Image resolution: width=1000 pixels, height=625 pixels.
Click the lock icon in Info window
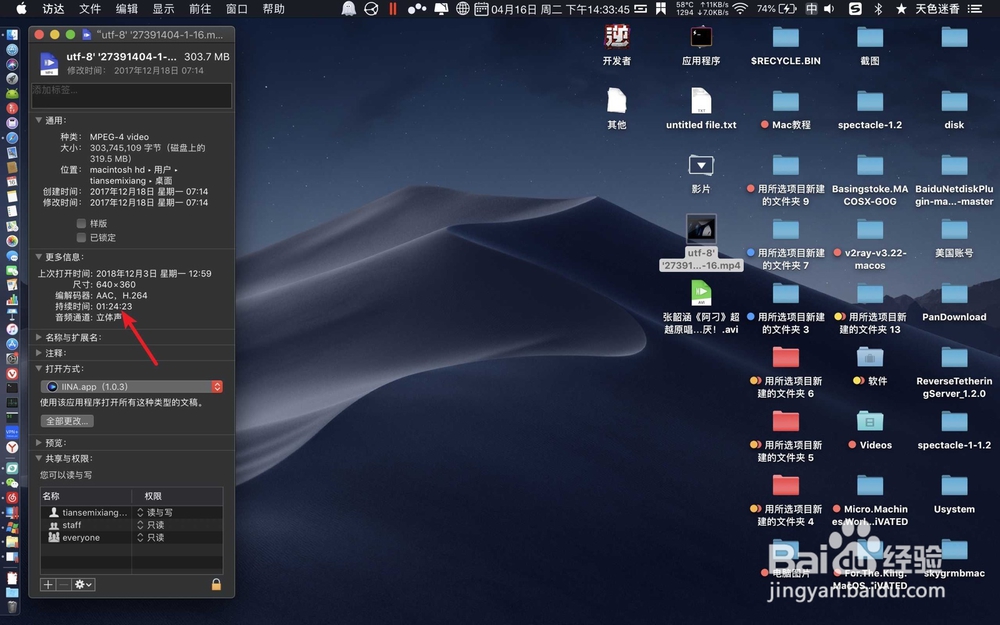216,584
